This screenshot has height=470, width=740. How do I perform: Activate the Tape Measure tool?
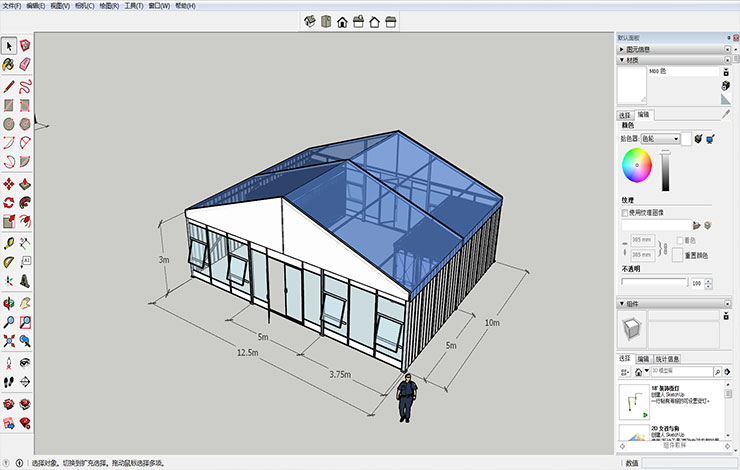pyautogui.click(x=8, y=243)
